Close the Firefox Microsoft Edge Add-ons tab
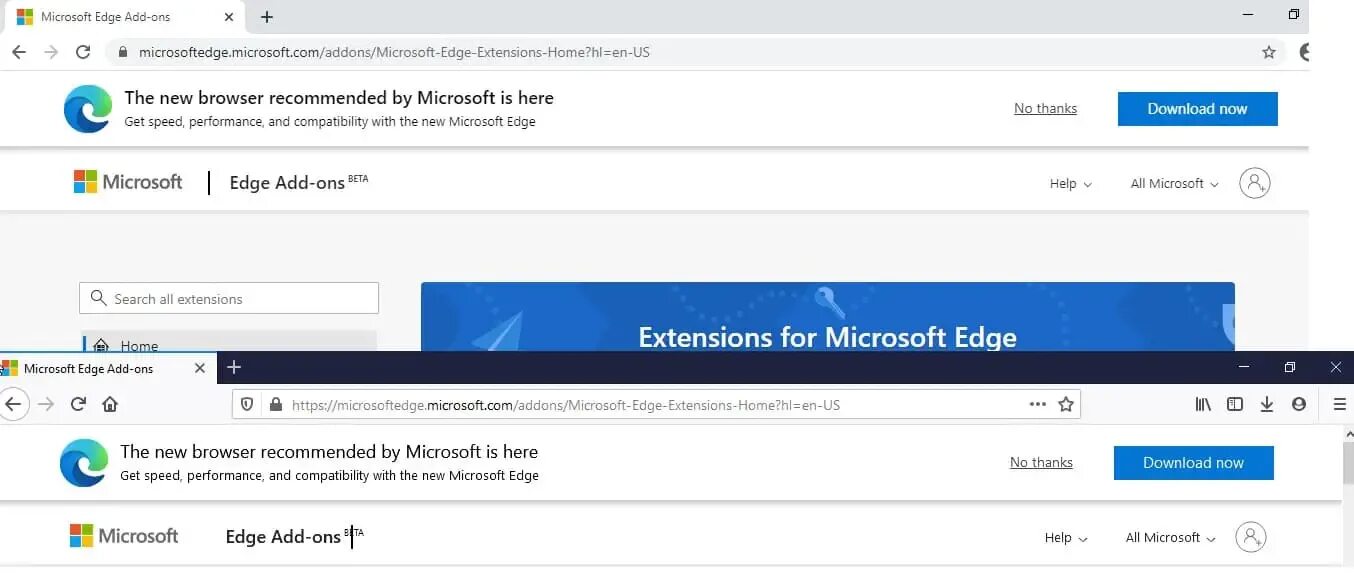This screenshot has width=1354, height=573. tap(199, 368)
